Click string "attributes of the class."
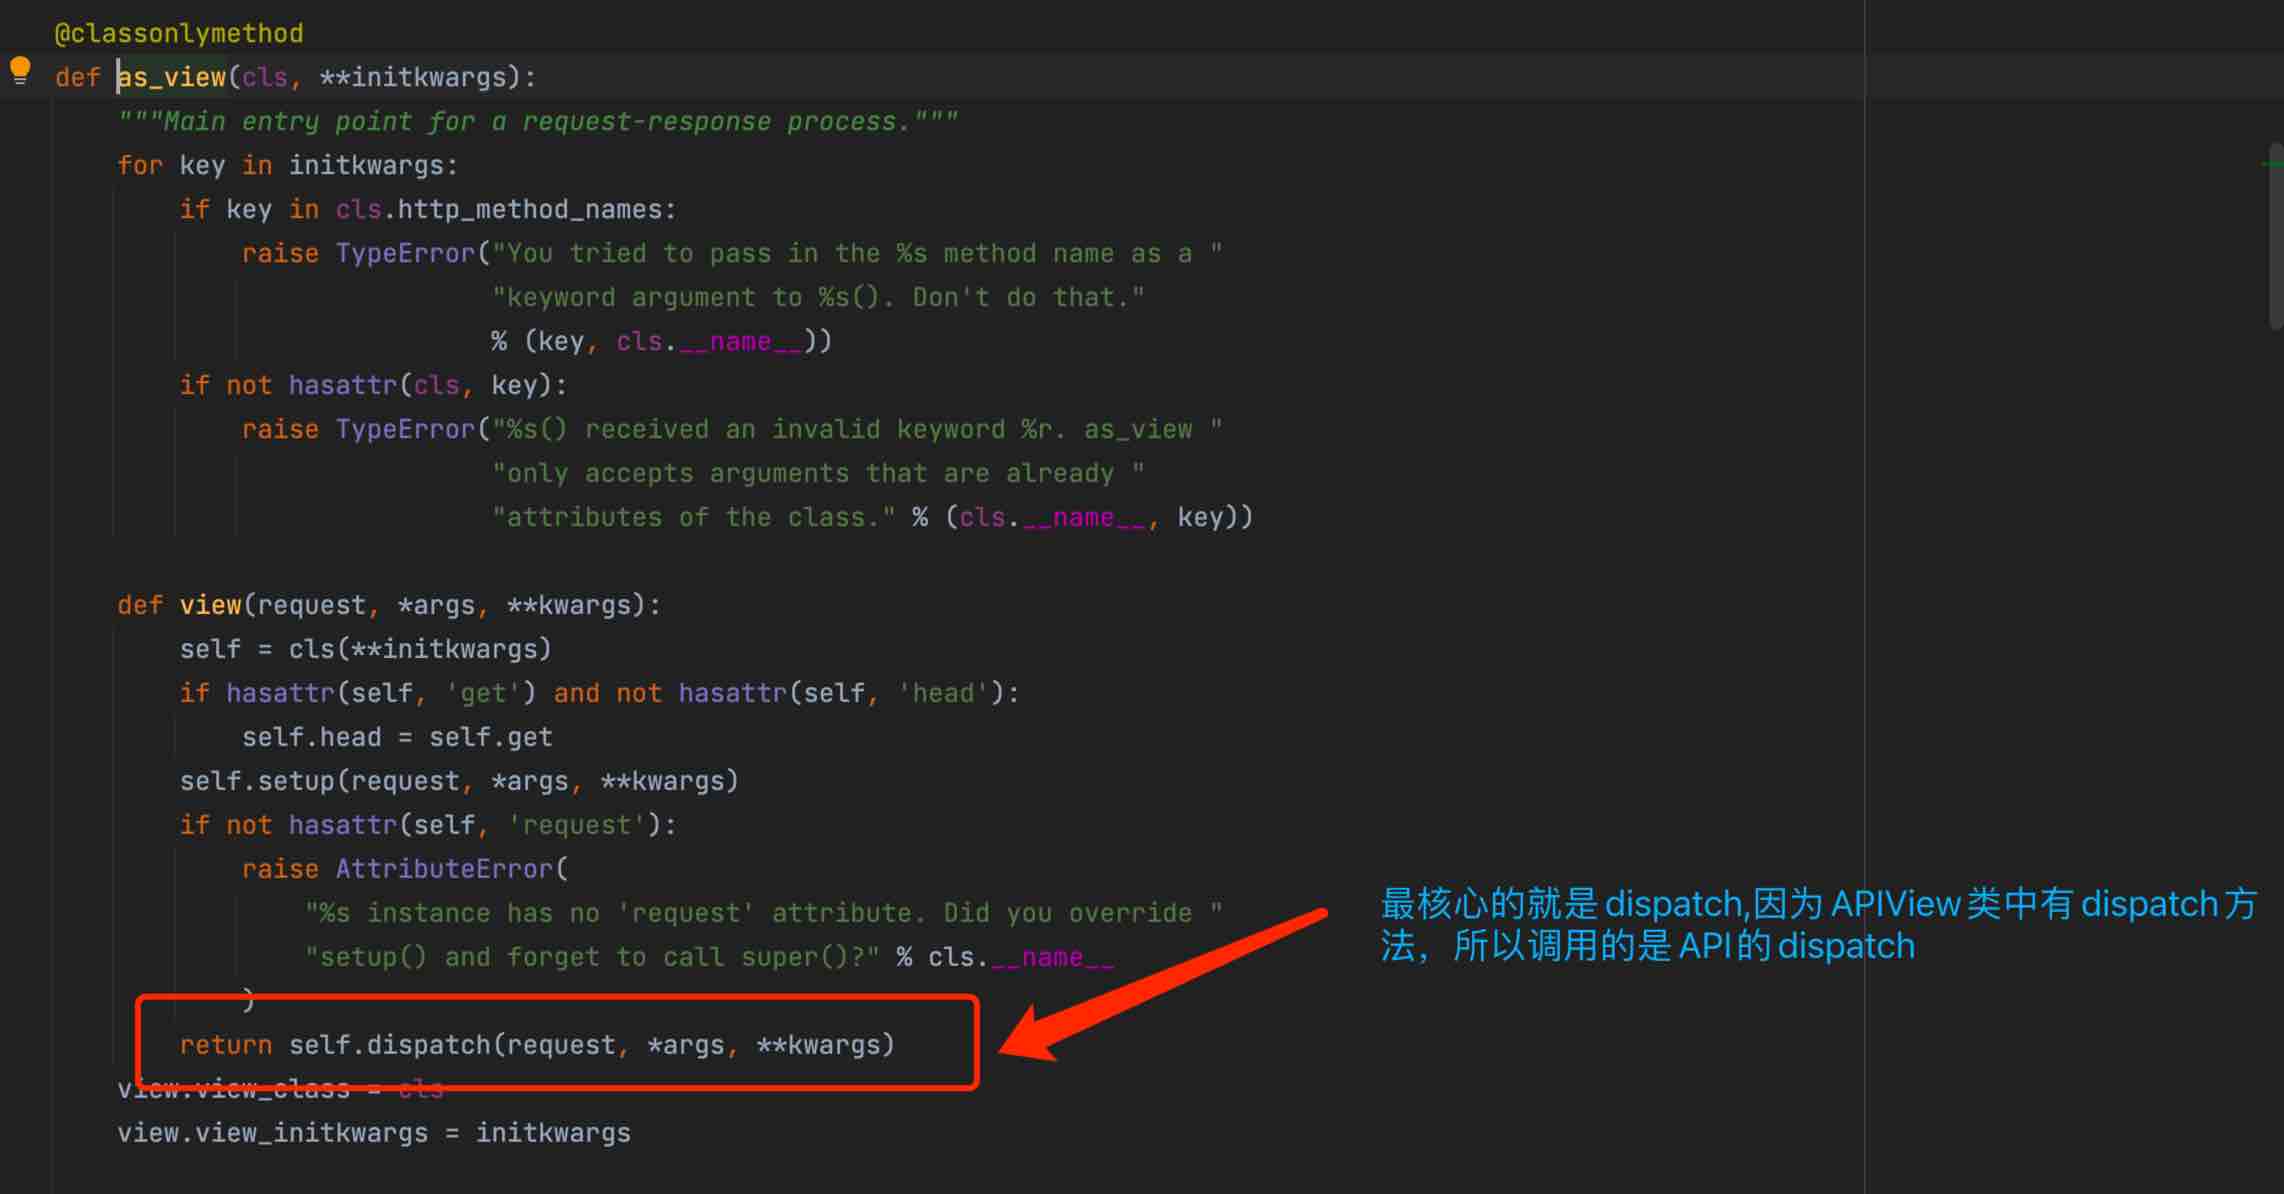This screenshot has height=1194, width=2284. [x=693, y=517]
